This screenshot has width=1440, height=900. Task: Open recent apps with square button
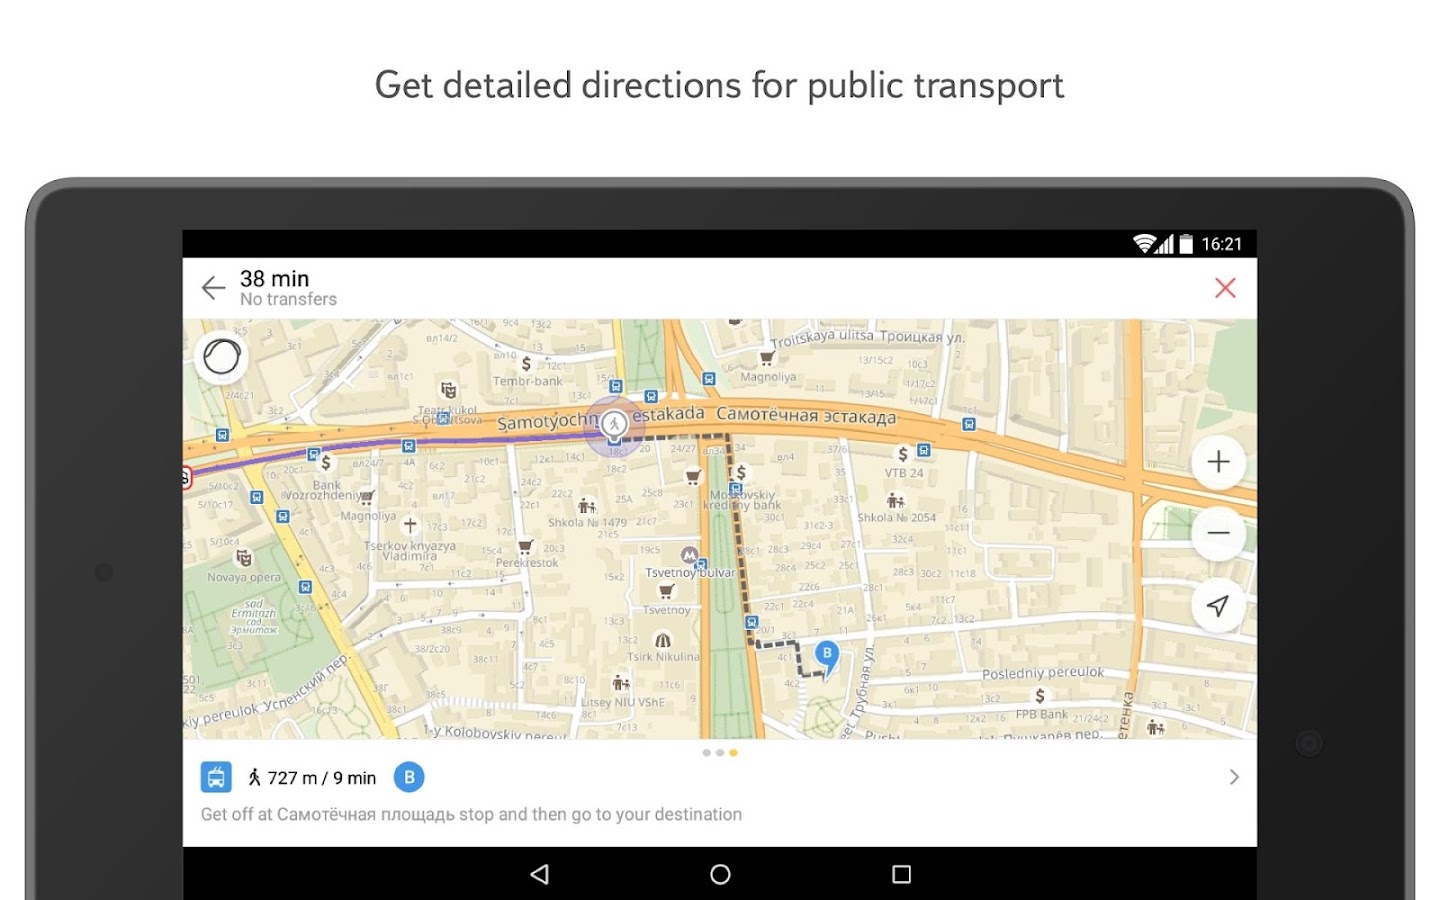tap(901, 874)
